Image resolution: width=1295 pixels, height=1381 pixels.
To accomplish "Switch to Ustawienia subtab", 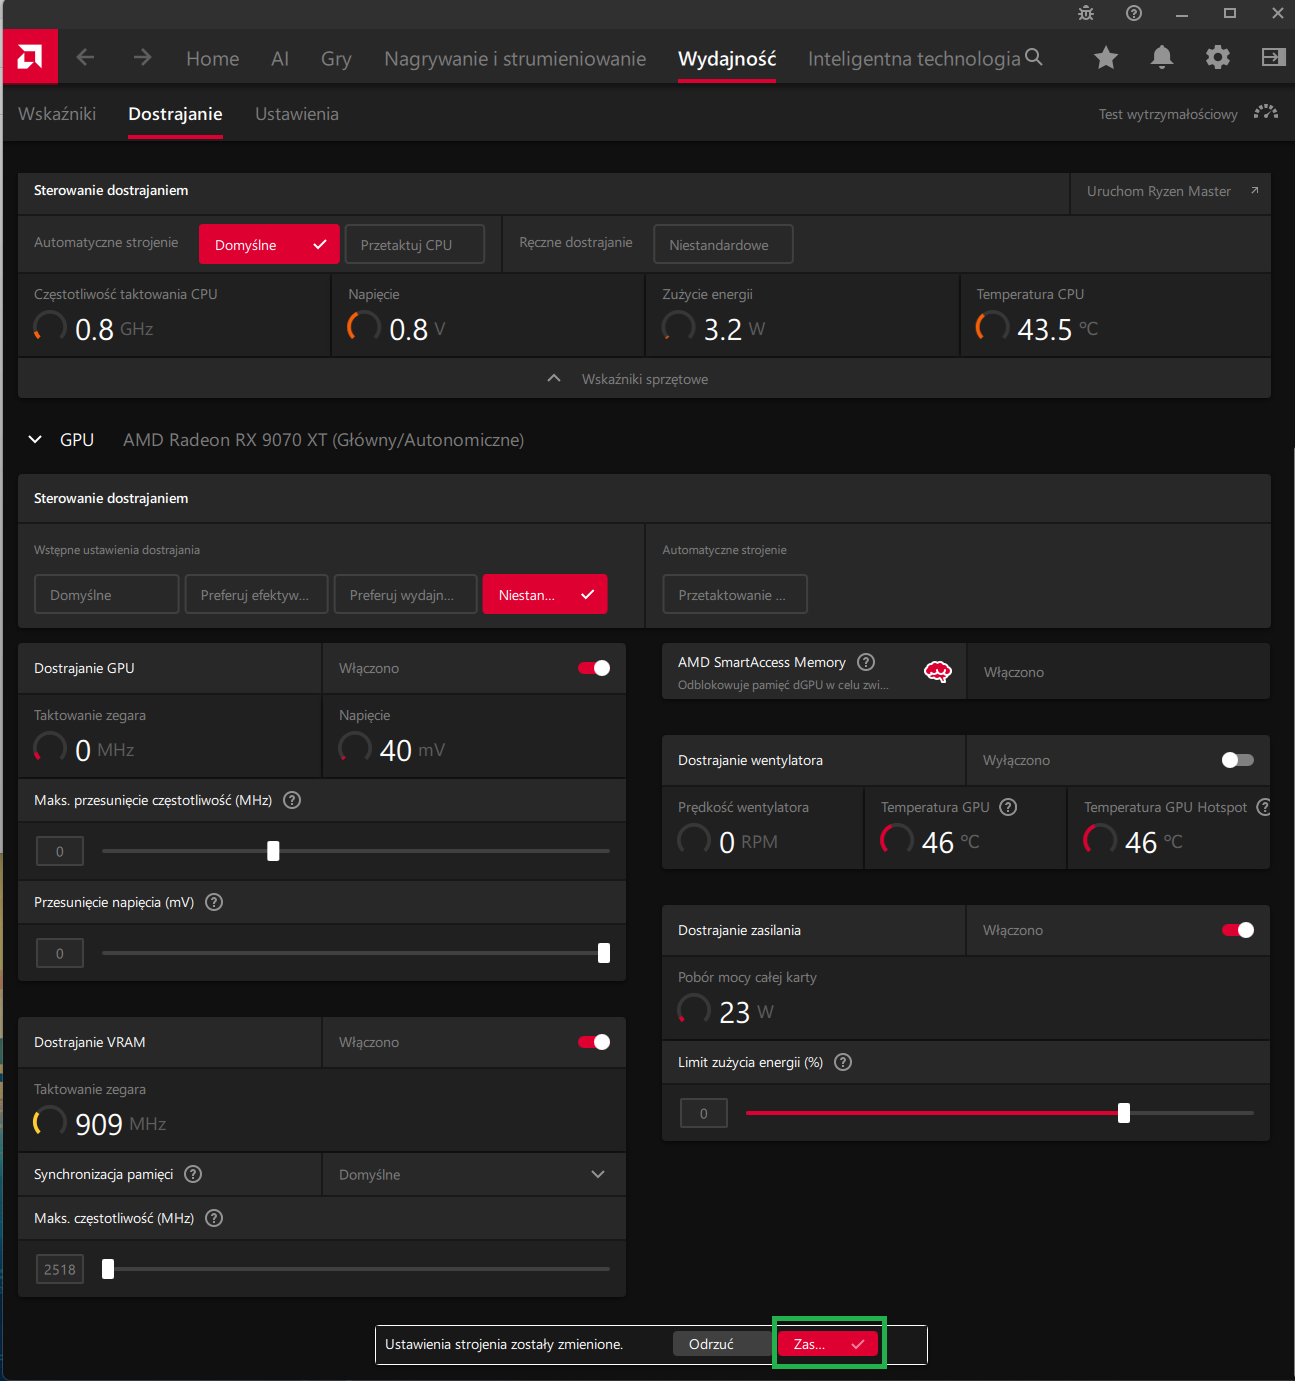I will tap(297, 114).
